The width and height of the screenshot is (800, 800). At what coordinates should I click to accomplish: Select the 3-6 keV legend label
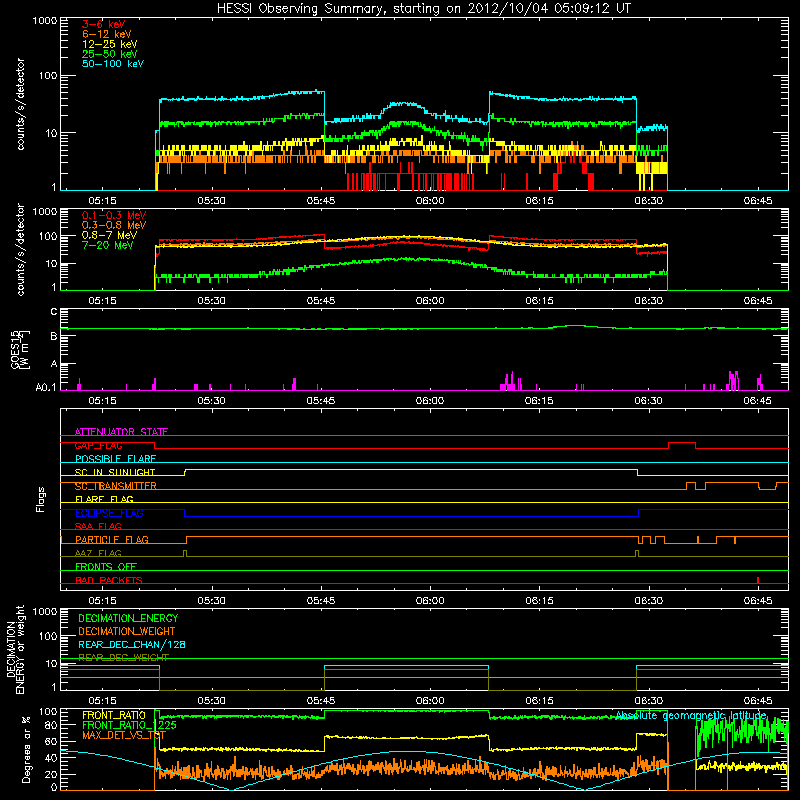point(104,24)
